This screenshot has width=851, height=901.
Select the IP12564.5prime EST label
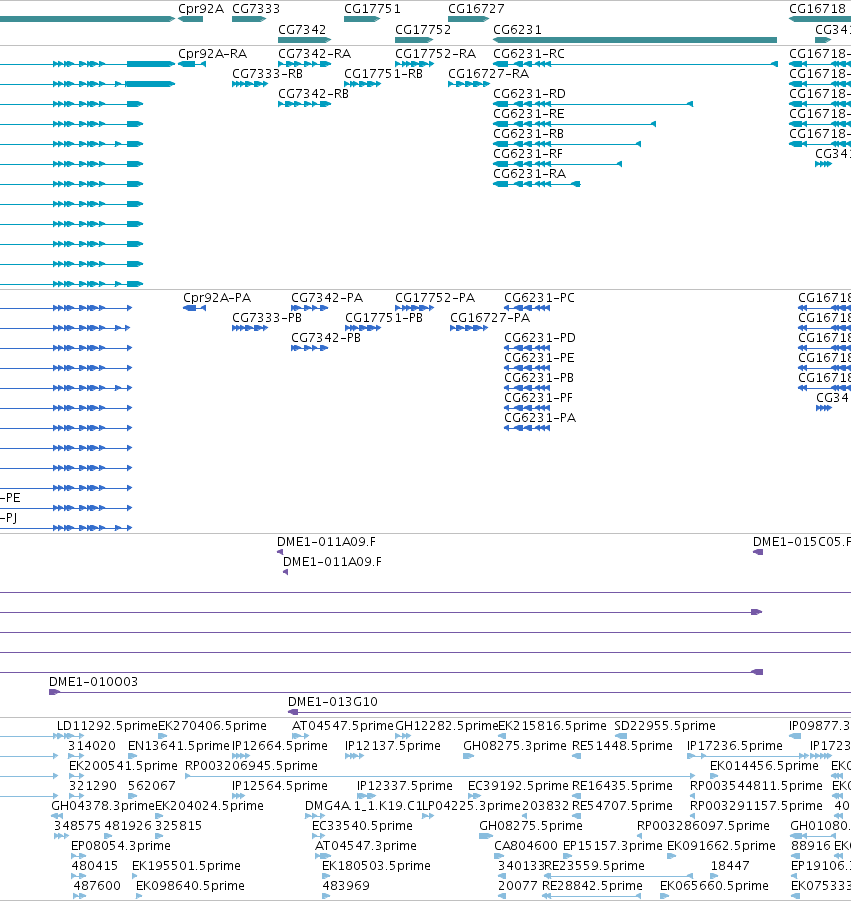[x=280, y=786]
